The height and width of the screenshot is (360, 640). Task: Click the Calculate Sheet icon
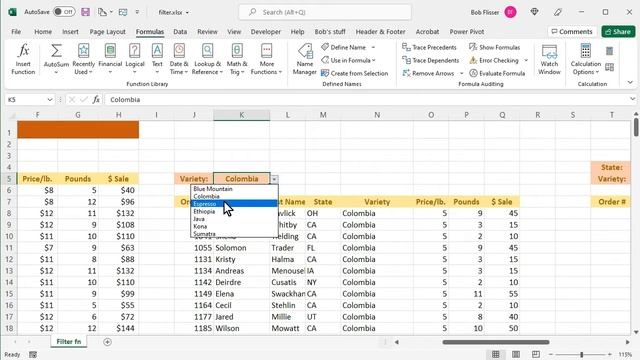tap(609, 67)
